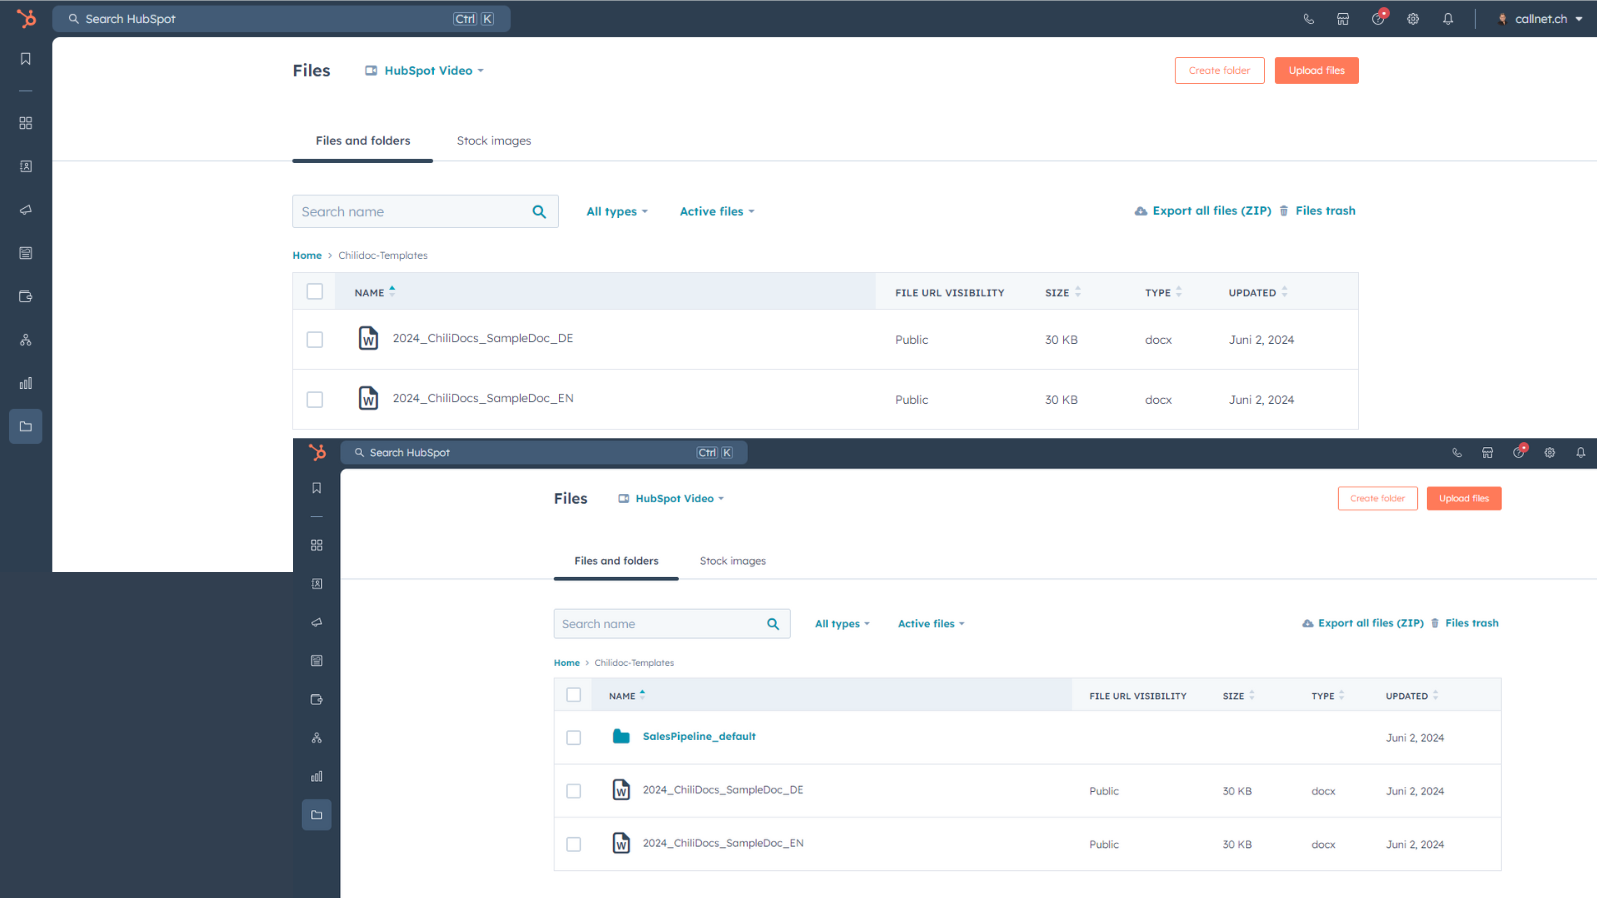Open the Workspaces grid icon in the lower window sidebar
This screenshot has width=1597, height=898.
click(x=317, y=545)
